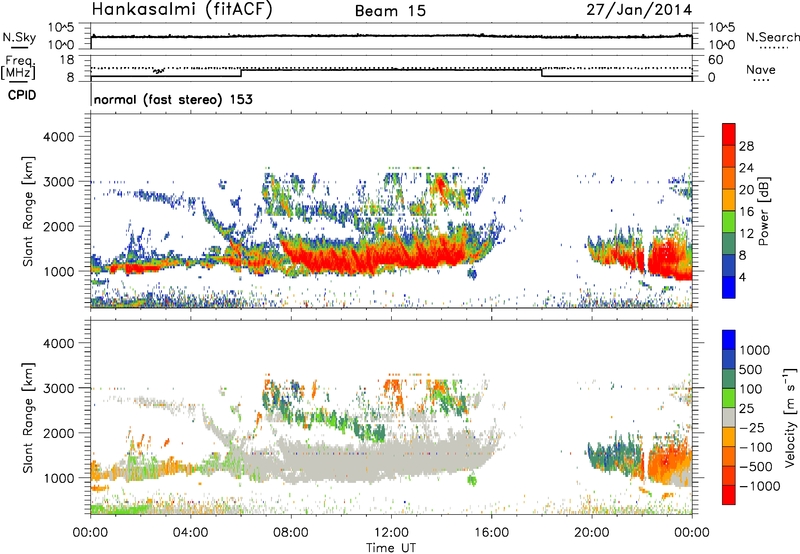Image resolution: width=800 pixels, height=554 pixels.
Task: Click the 04:00 time axis label
Action: [x=190, y=533]
